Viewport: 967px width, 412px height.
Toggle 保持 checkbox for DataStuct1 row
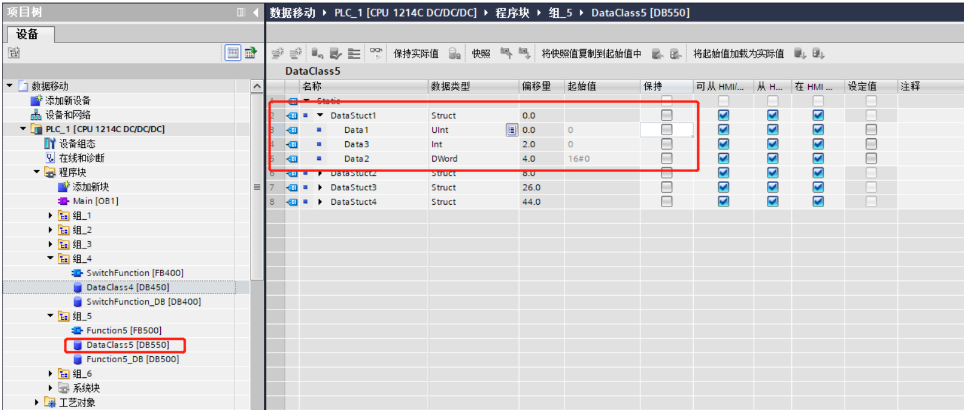(666, 115)
